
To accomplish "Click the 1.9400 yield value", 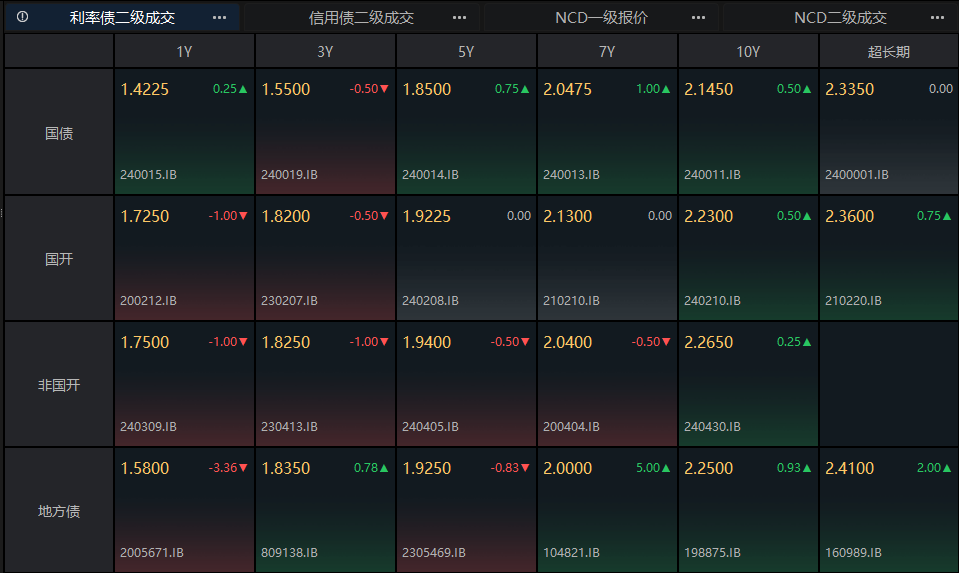I will pyautogui.click(x=426, y=342).
